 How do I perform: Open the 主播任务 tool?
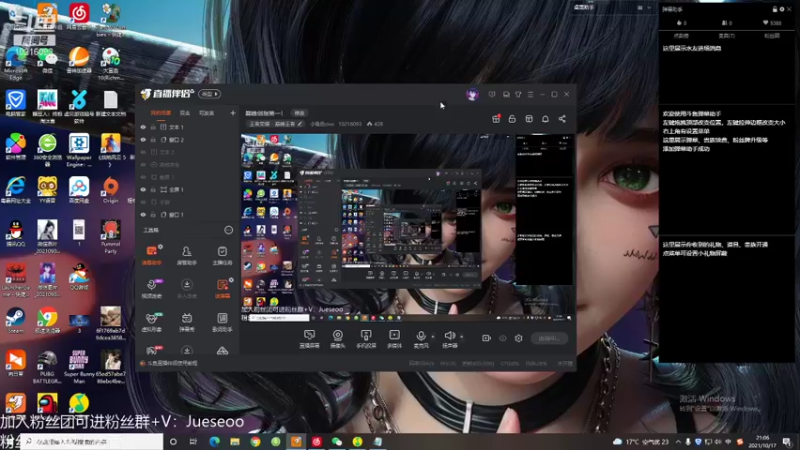(x=222, y=255)
